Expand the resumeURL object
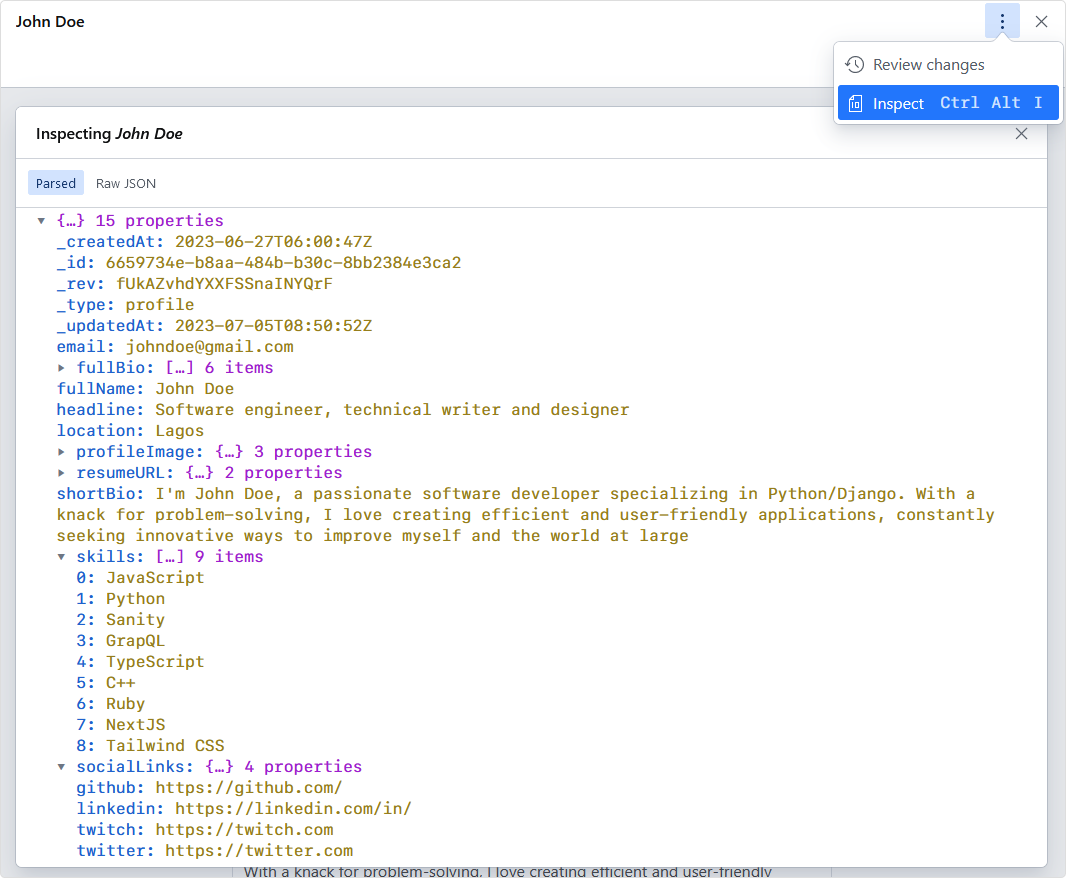This screenshot has height=878, width=1066. tap(61, 473)
